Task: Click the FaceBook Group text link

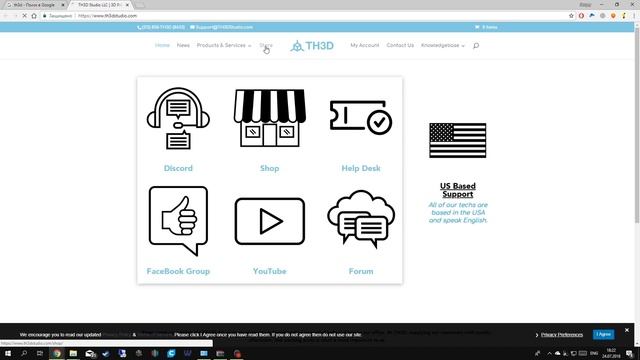Action: pyautogui.click(x=178, y=271)
